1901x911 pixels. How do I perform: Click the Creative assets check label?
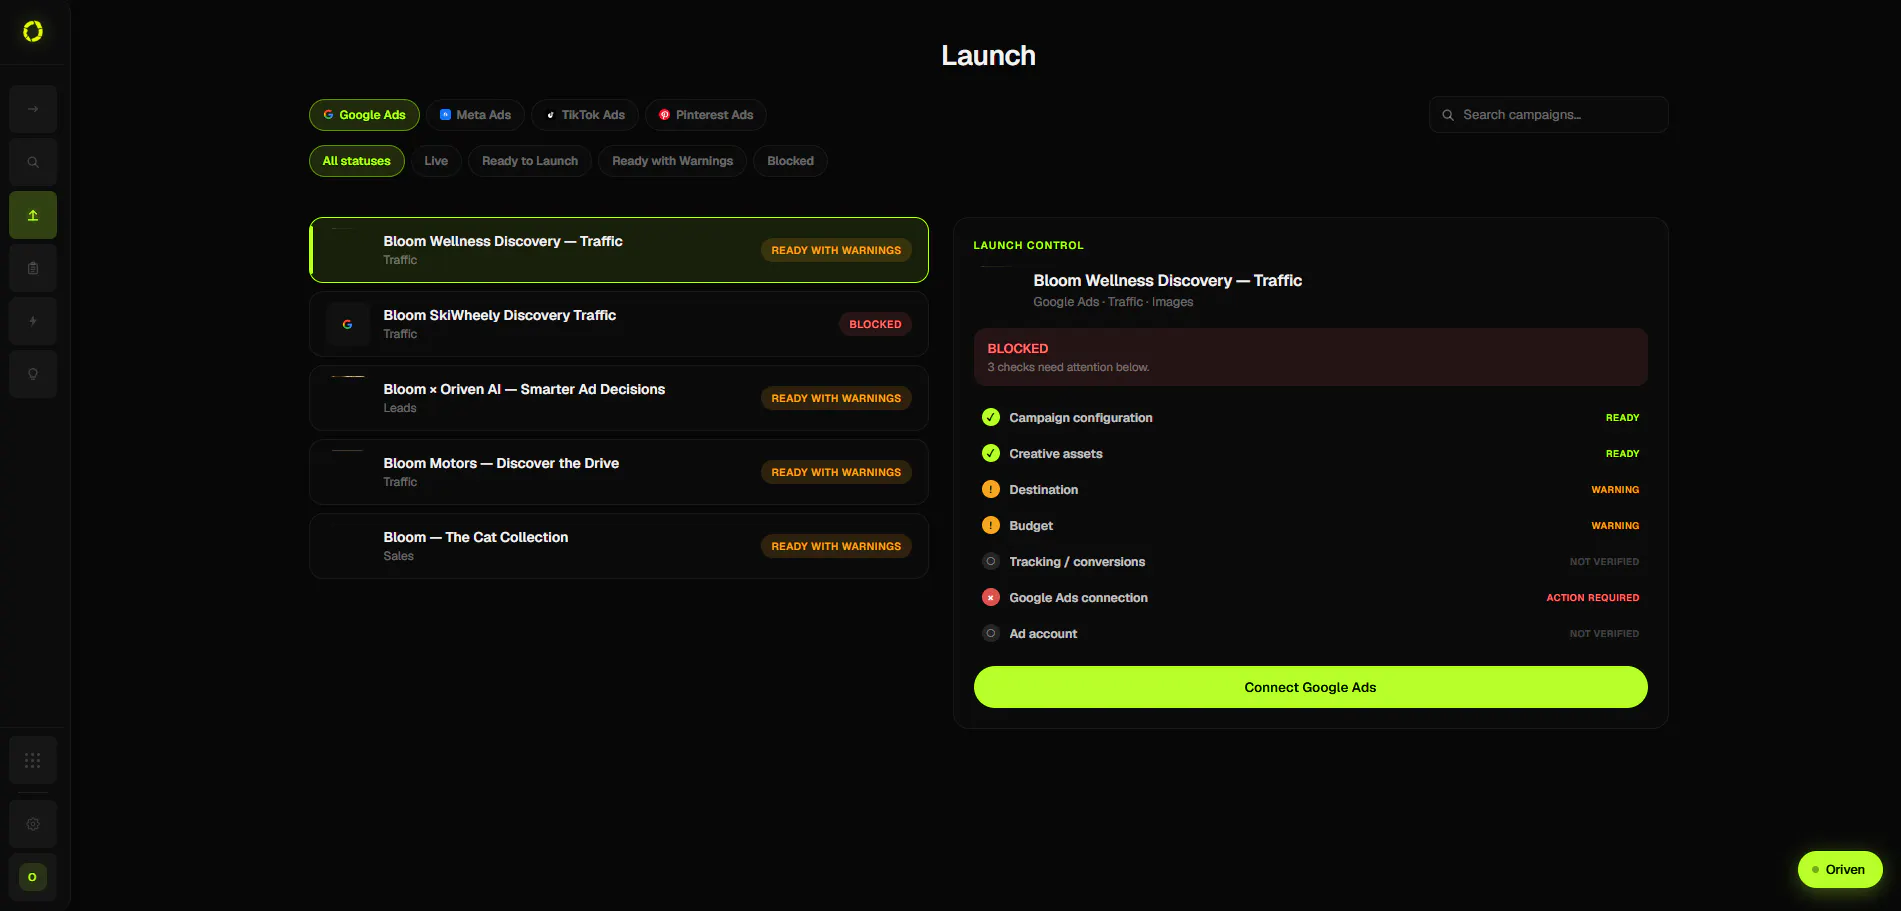click(x=1056, y=454)
